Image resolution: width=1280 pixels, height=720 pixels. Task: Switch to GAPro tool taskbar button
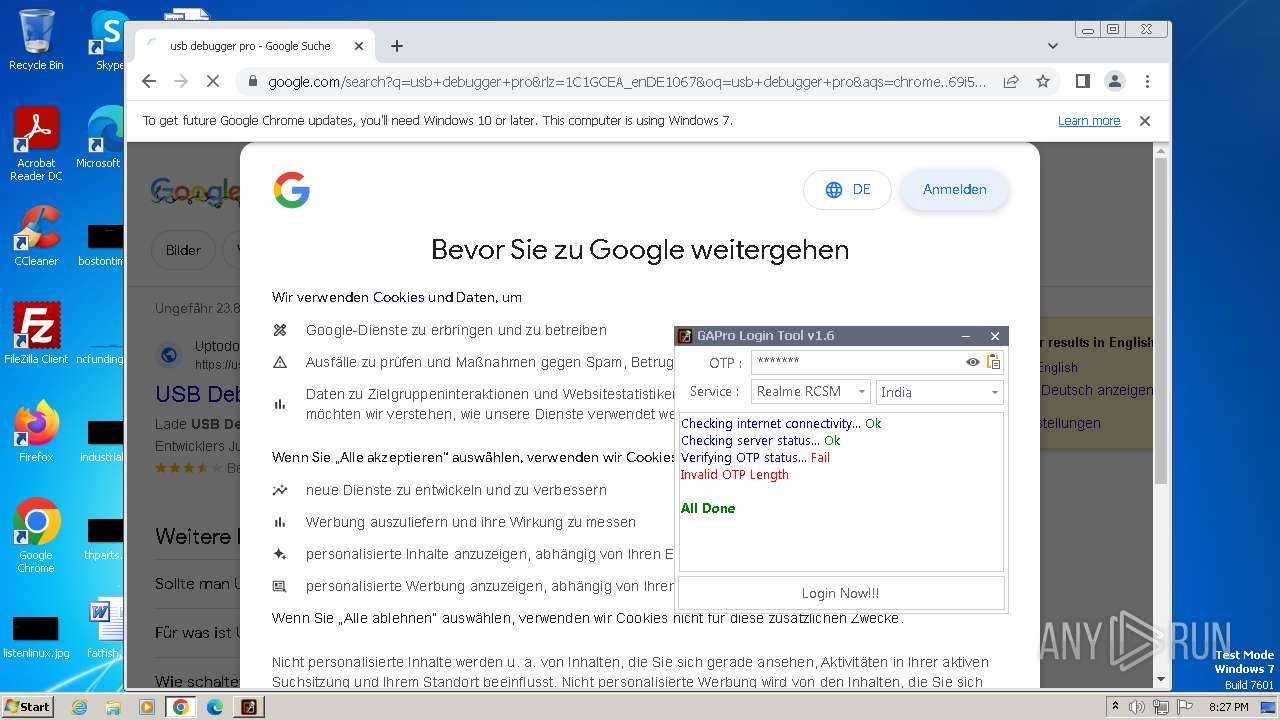pos(249,707)
